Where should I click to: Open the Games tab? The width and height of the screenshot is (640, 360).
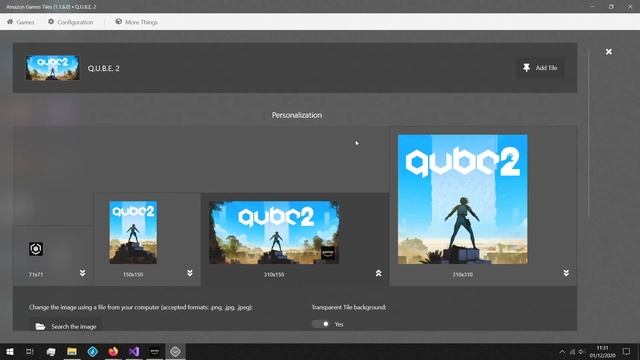[x=20, y=22]
